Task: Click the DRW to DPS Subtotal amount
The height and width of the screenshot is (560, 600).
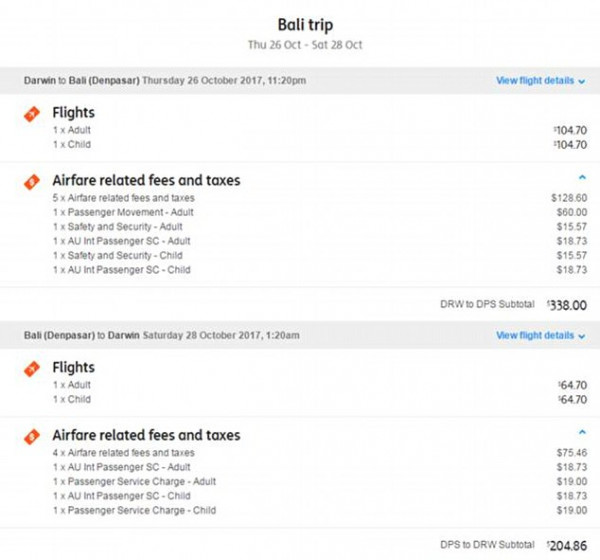Action: point(565,305)
